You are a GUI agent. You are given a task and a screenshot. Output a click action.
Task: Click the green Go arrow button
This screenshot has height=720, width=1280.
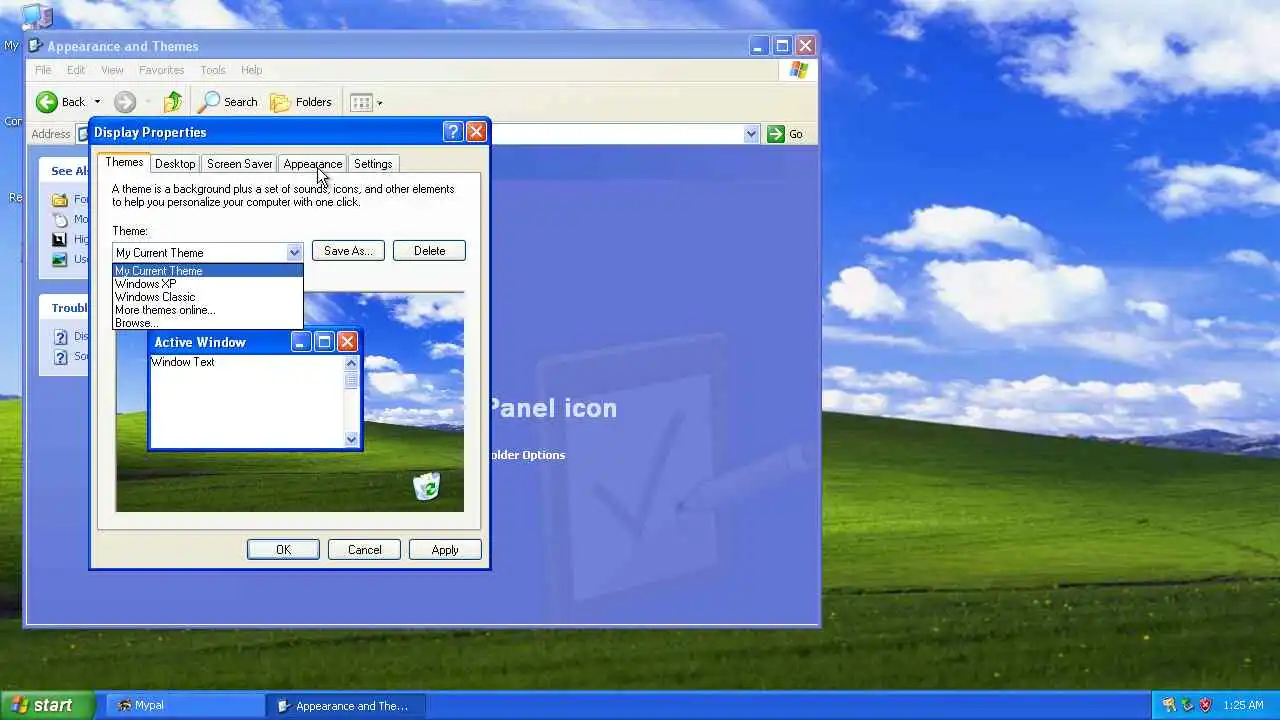pyautogui.click(x=776, y=134)
